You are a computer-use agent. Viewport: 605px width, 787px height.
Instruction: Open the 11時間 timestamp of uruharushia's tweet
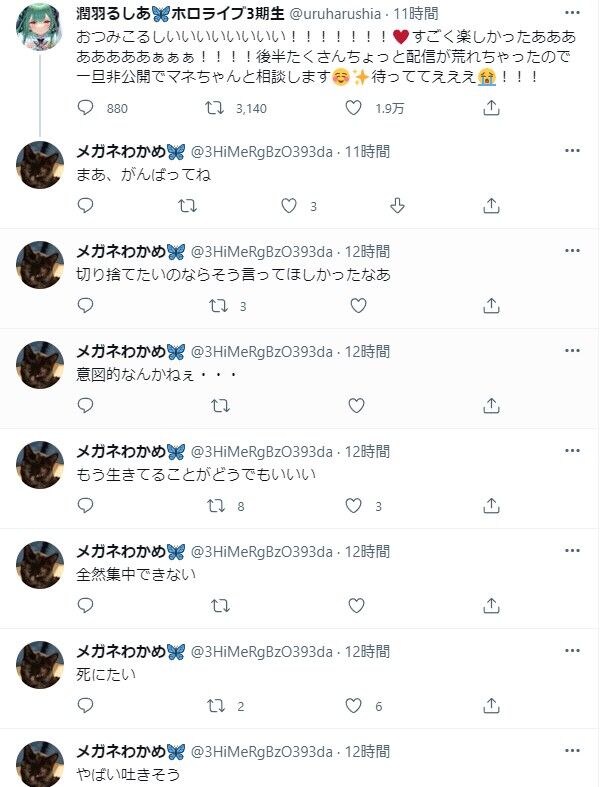click(416, 14)
